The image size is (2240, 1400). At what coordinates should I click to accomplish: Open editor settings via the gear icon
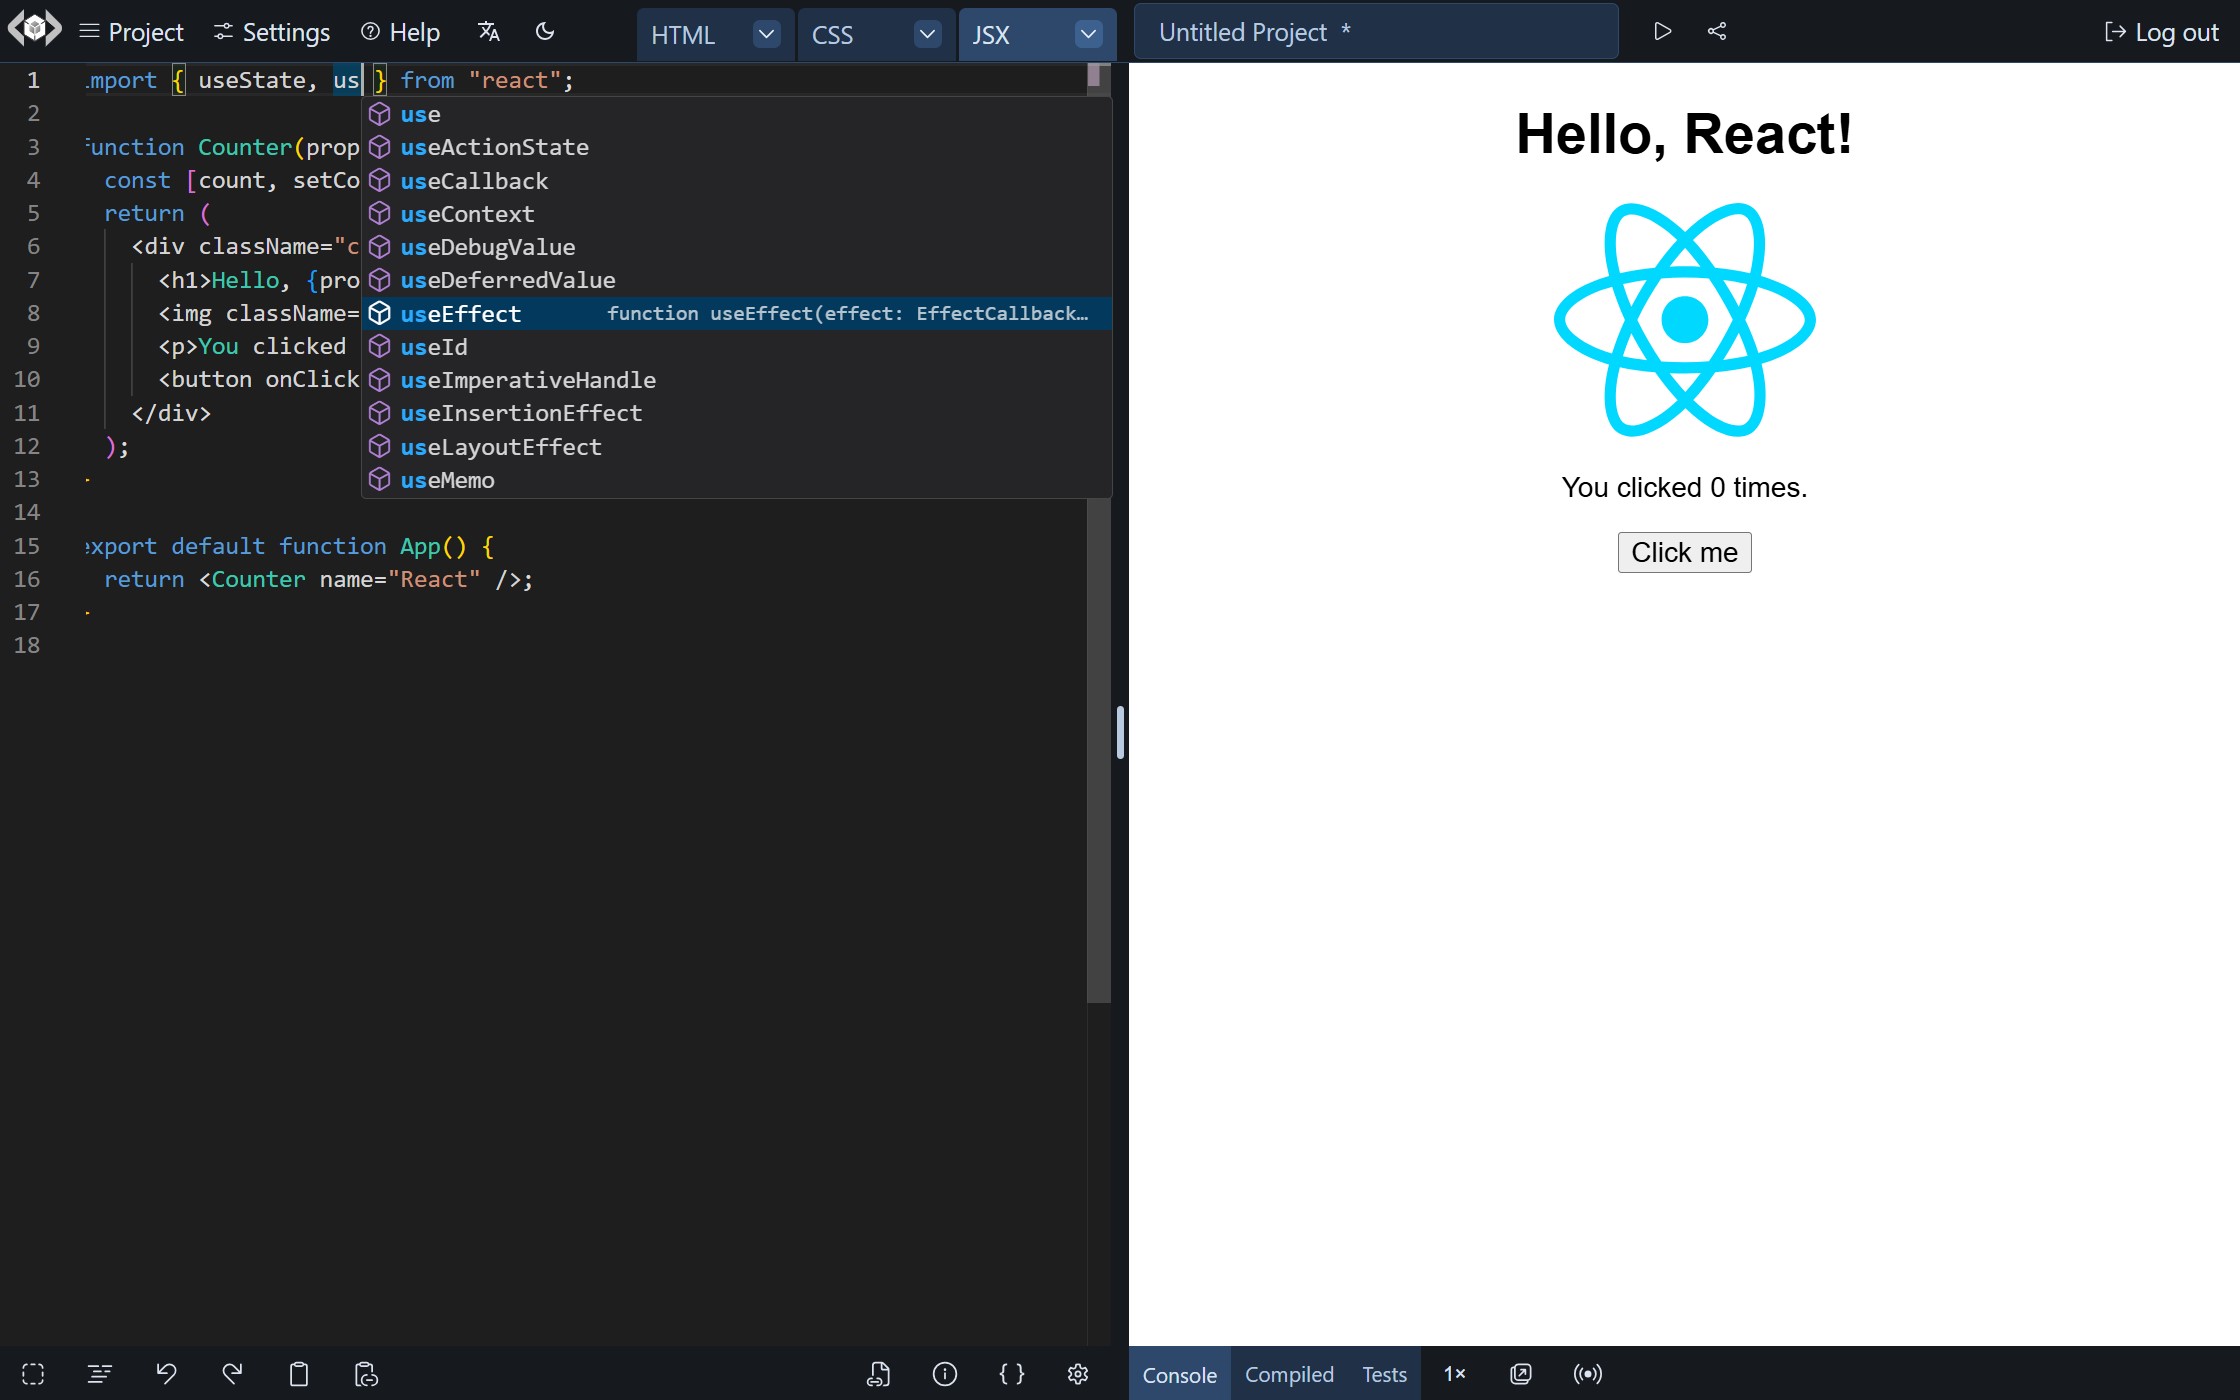pyautogui.click(x=1078, y=1373)
